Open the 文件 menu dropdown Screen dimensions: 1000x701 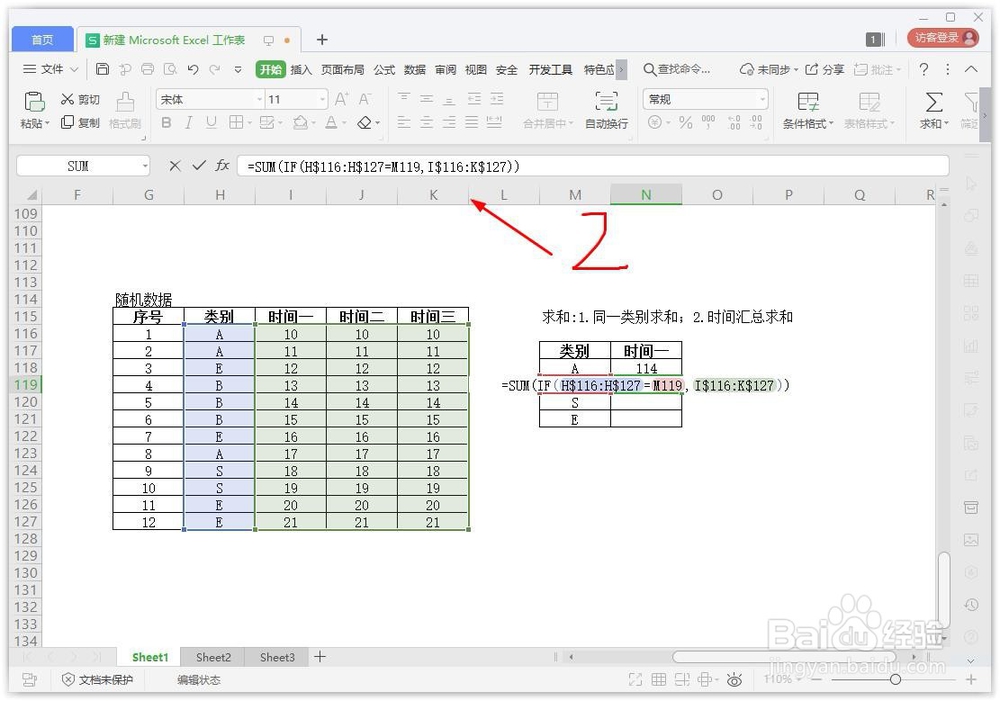[x=50, y=69]
